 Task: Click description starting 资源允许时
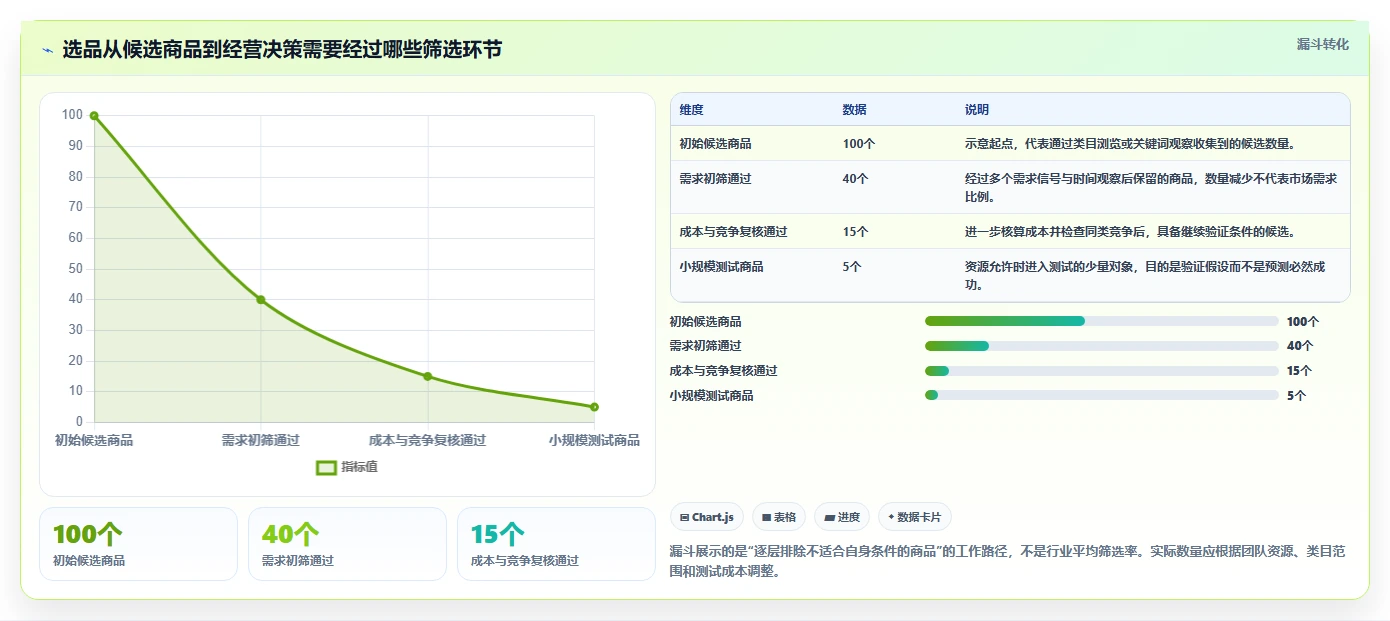click(1145, 276)
